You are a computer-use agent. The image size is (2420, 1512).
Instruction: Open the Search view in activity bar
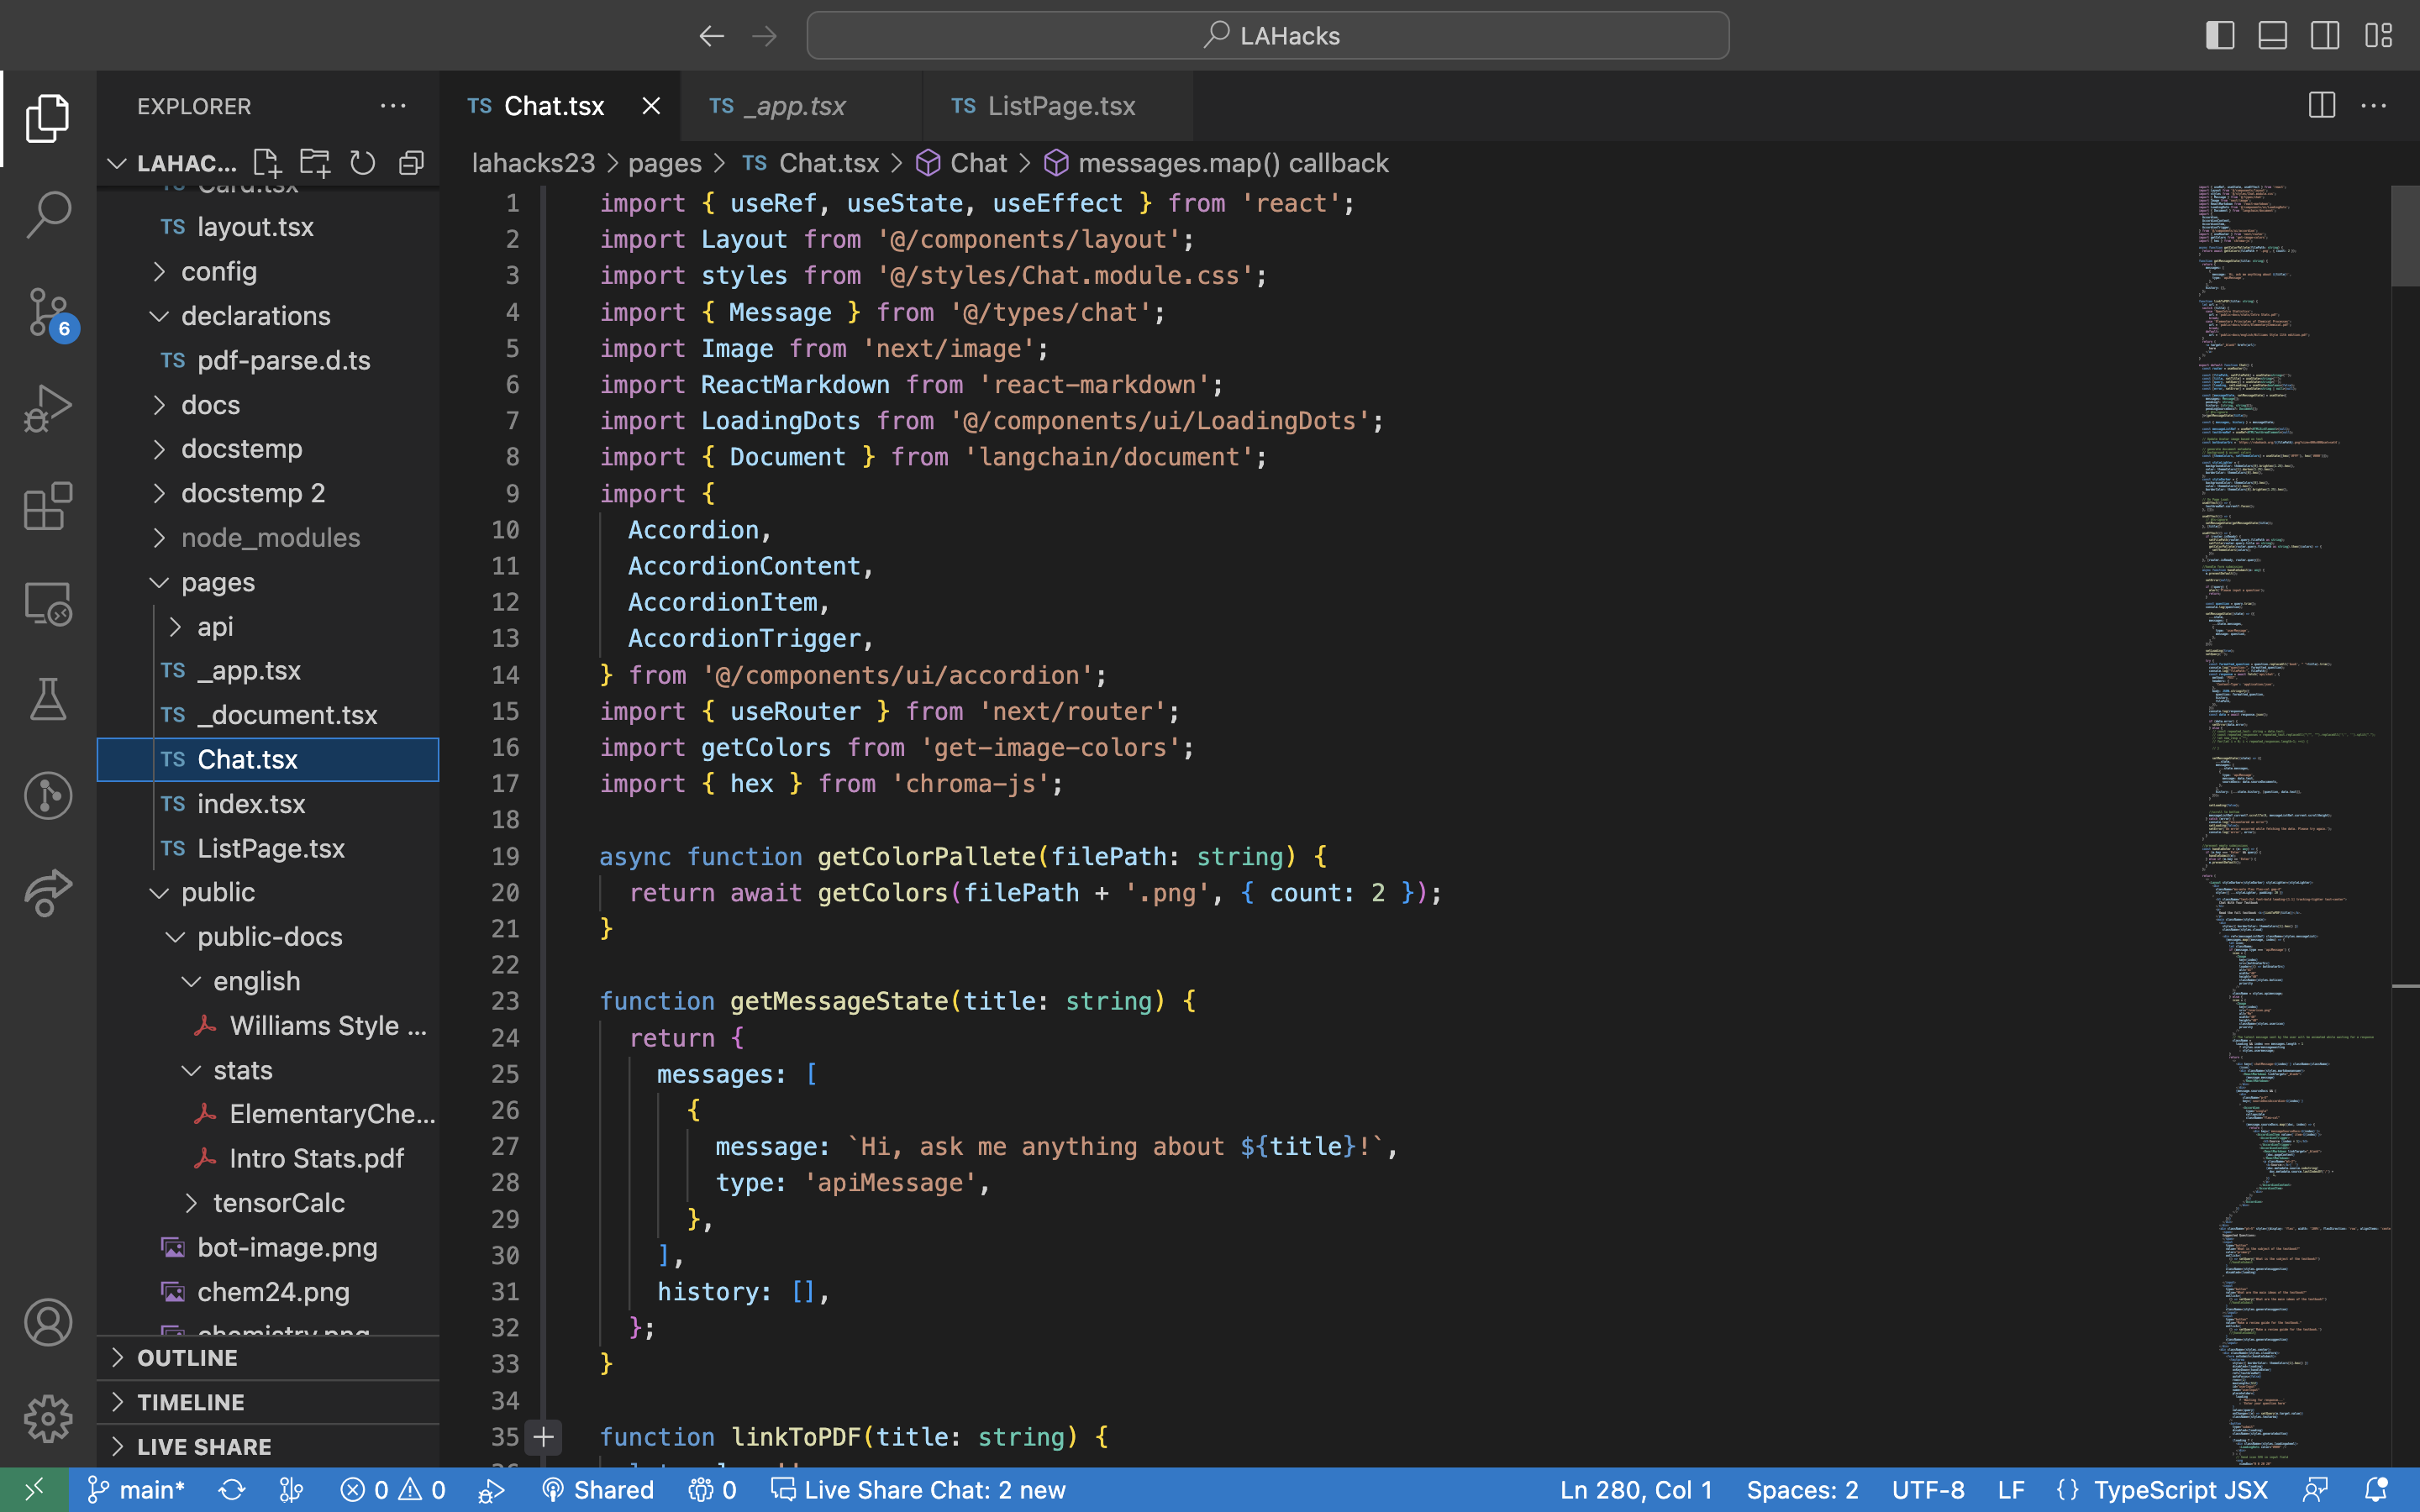48,214
